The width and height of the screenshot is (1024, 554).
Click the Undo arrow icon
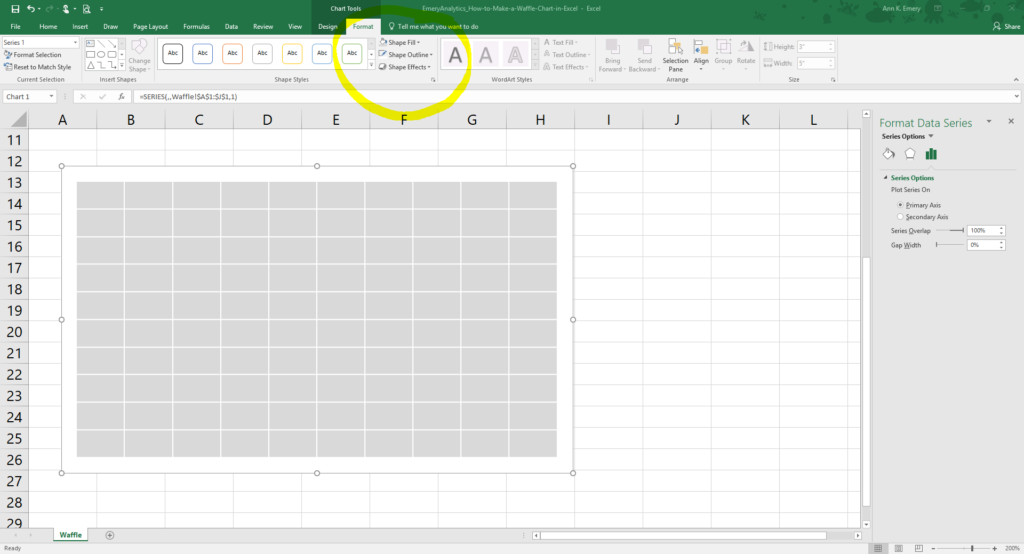31,9
